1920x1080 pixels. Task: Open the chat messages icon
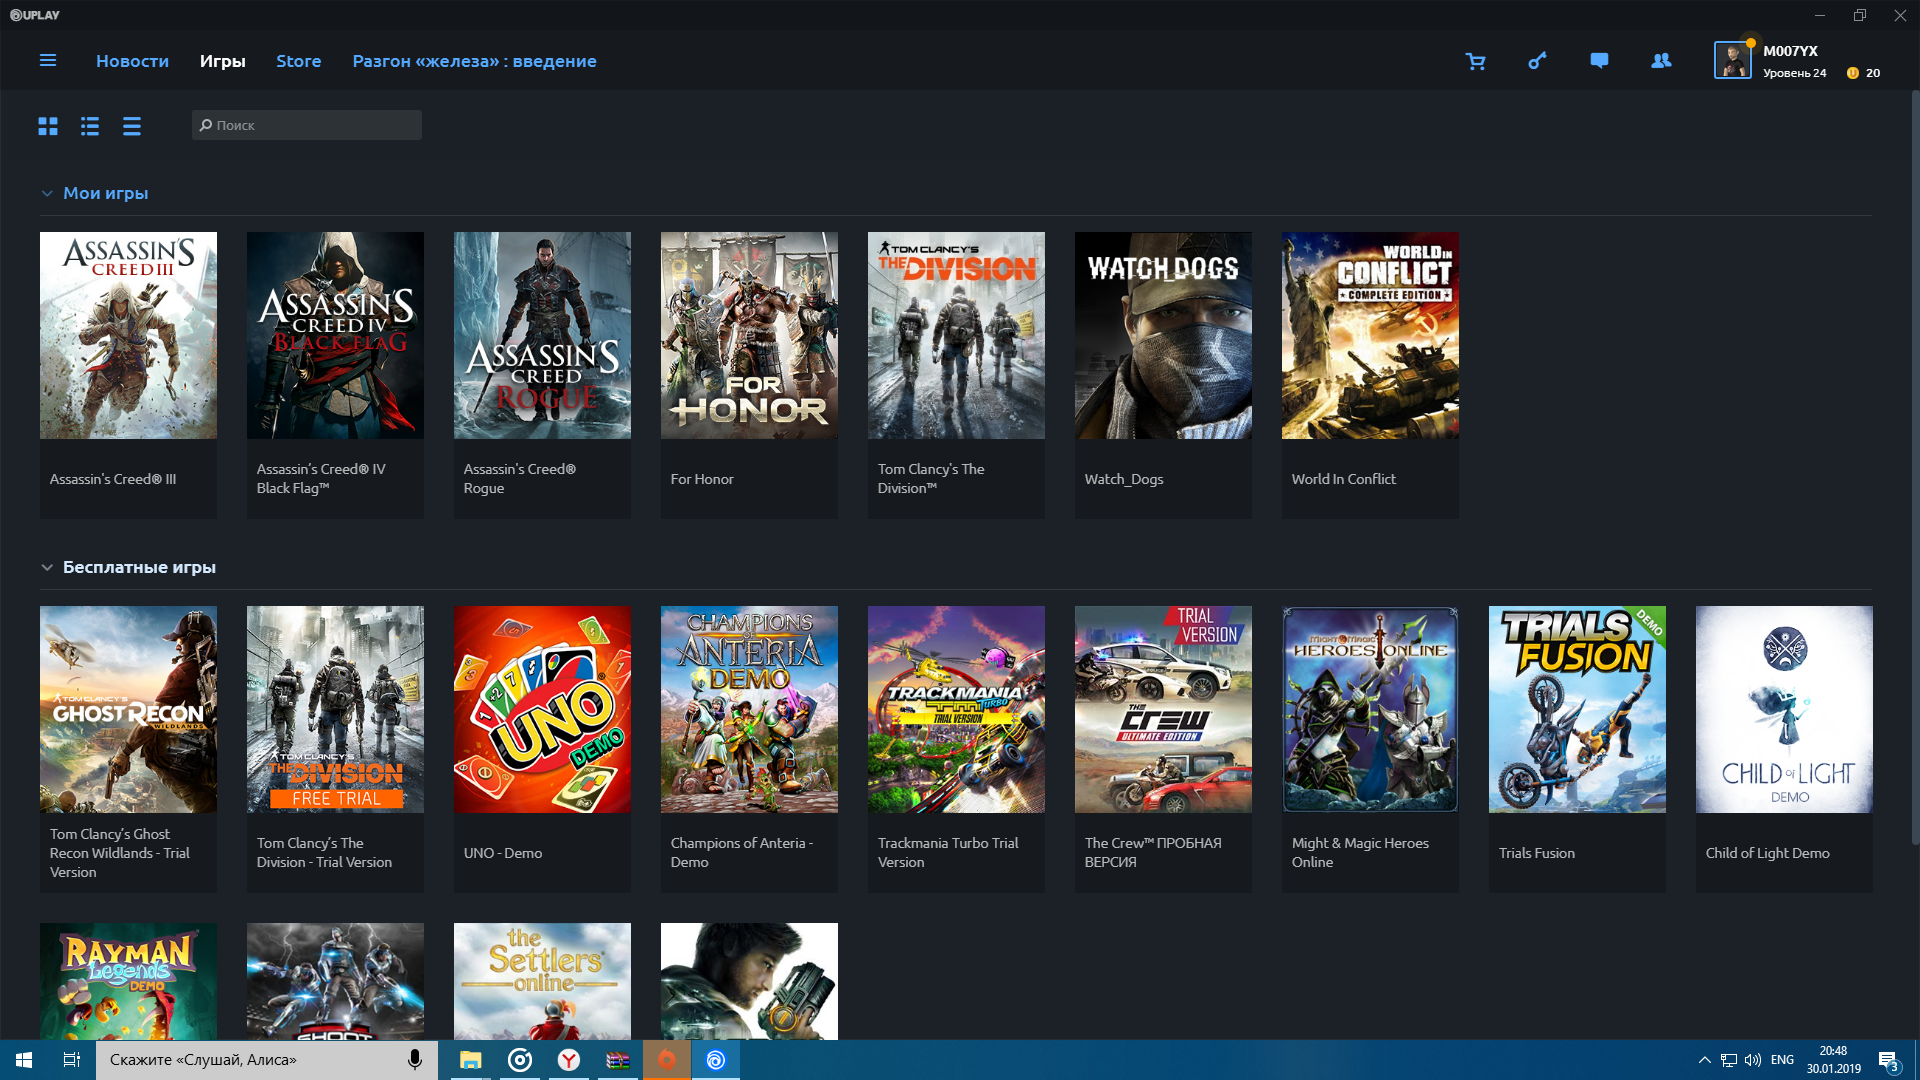[x=1599, y=61]
